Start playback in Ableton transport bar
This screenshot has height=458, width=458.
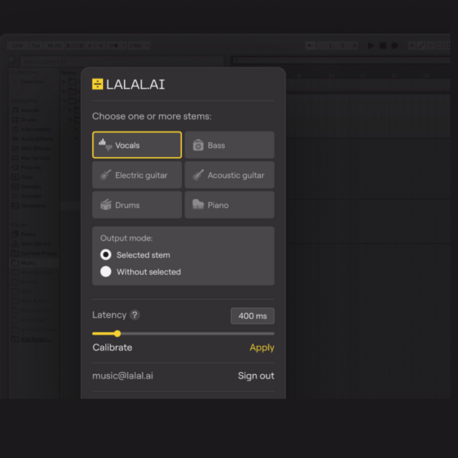[x=370, y=45]
